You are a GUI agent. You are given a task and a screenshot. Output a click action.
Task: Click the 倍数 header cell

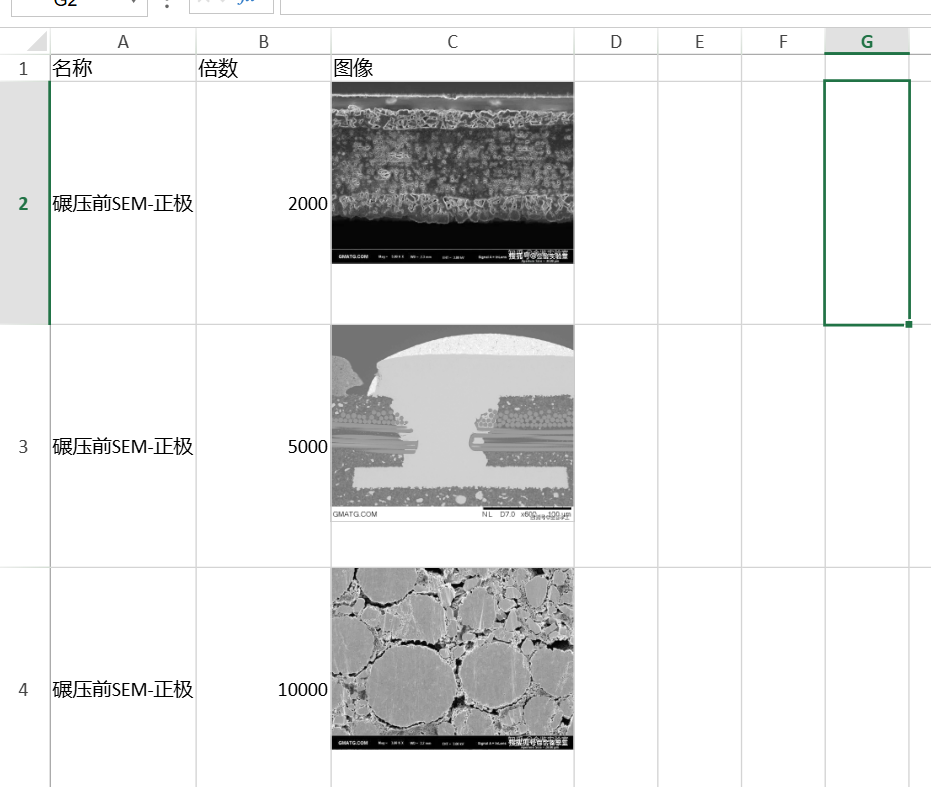coord(263,69)
